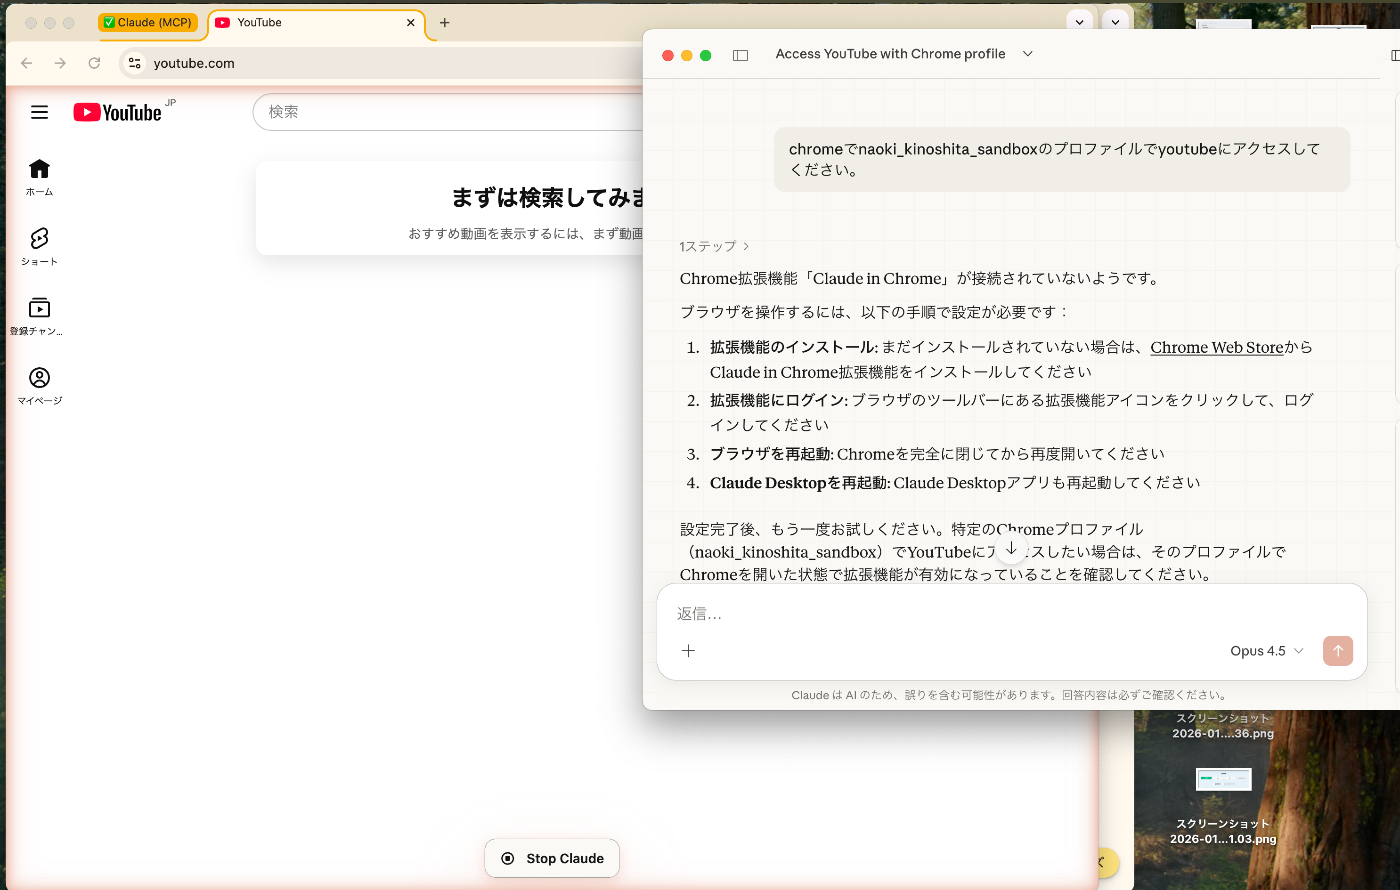The height and width of the screenshot is (890, 1400).
Task: Jump to the bottom of the Claude conversation with the down arrow
Action: coord(1011,549)
